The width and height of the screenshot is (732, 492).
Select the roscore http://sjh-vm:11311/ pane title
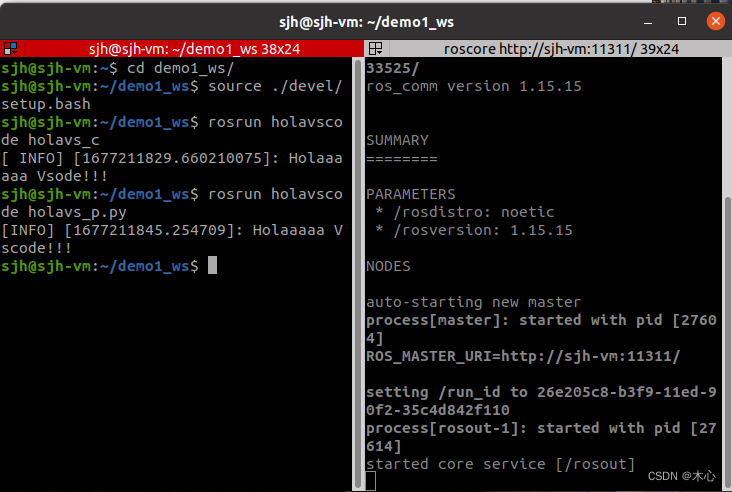click(x=561, y=49)
